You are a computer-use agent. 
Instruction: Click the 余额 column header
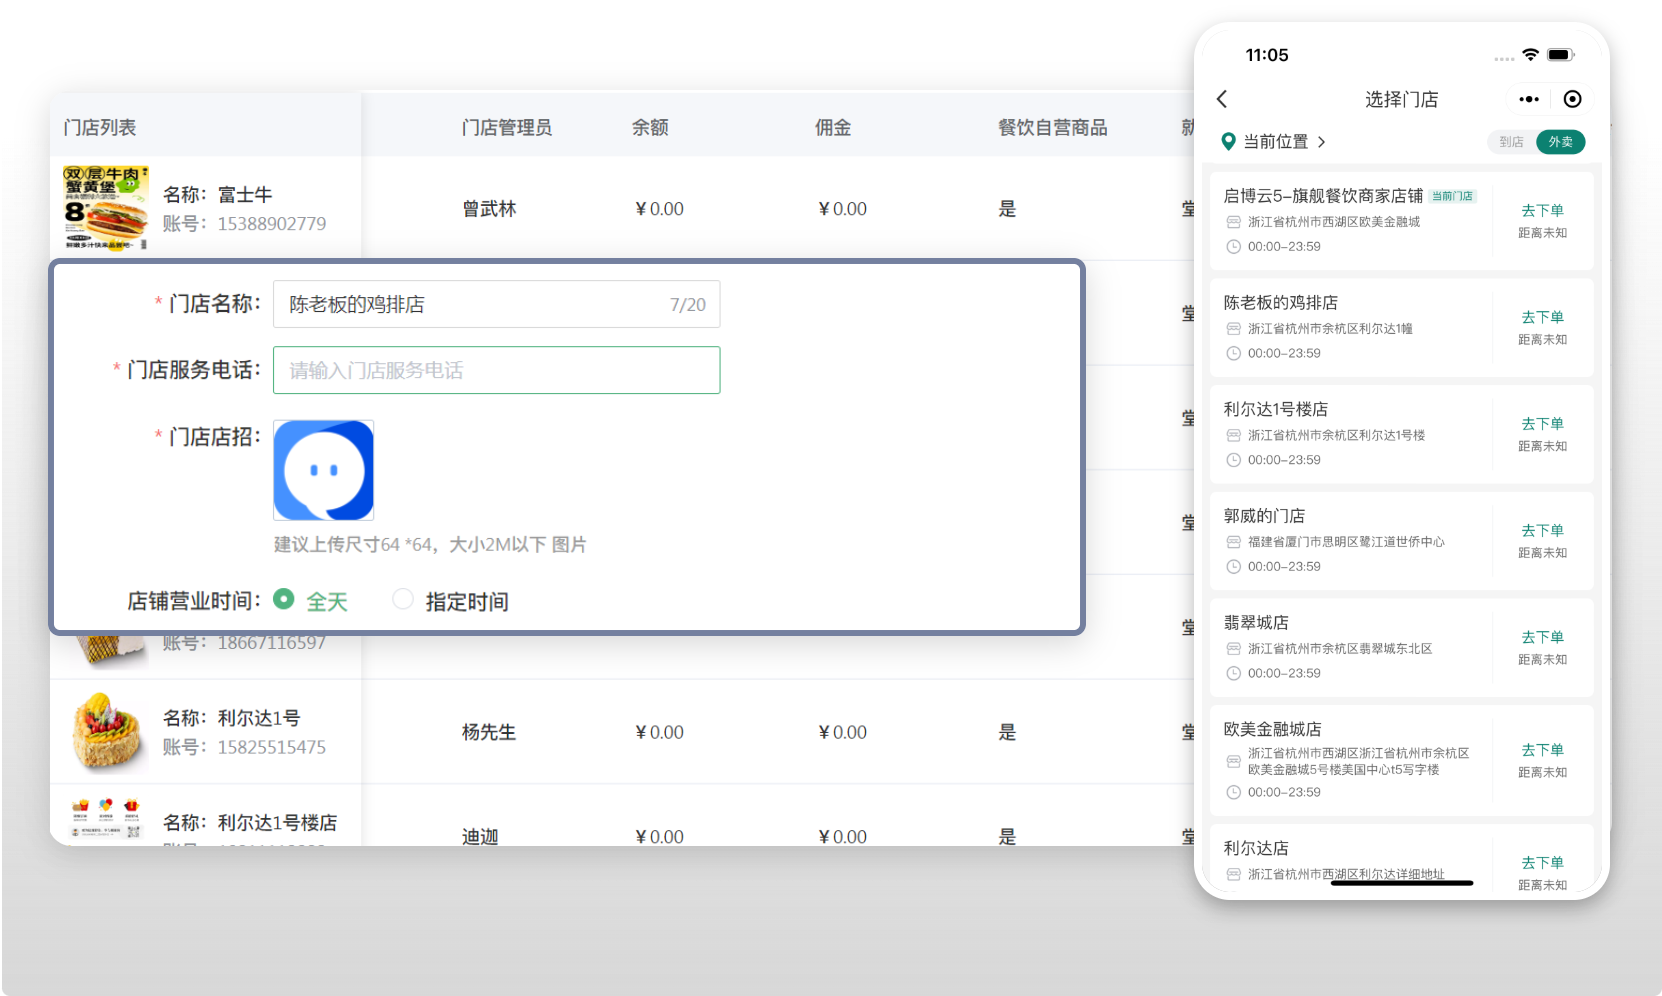pos(650,128)
